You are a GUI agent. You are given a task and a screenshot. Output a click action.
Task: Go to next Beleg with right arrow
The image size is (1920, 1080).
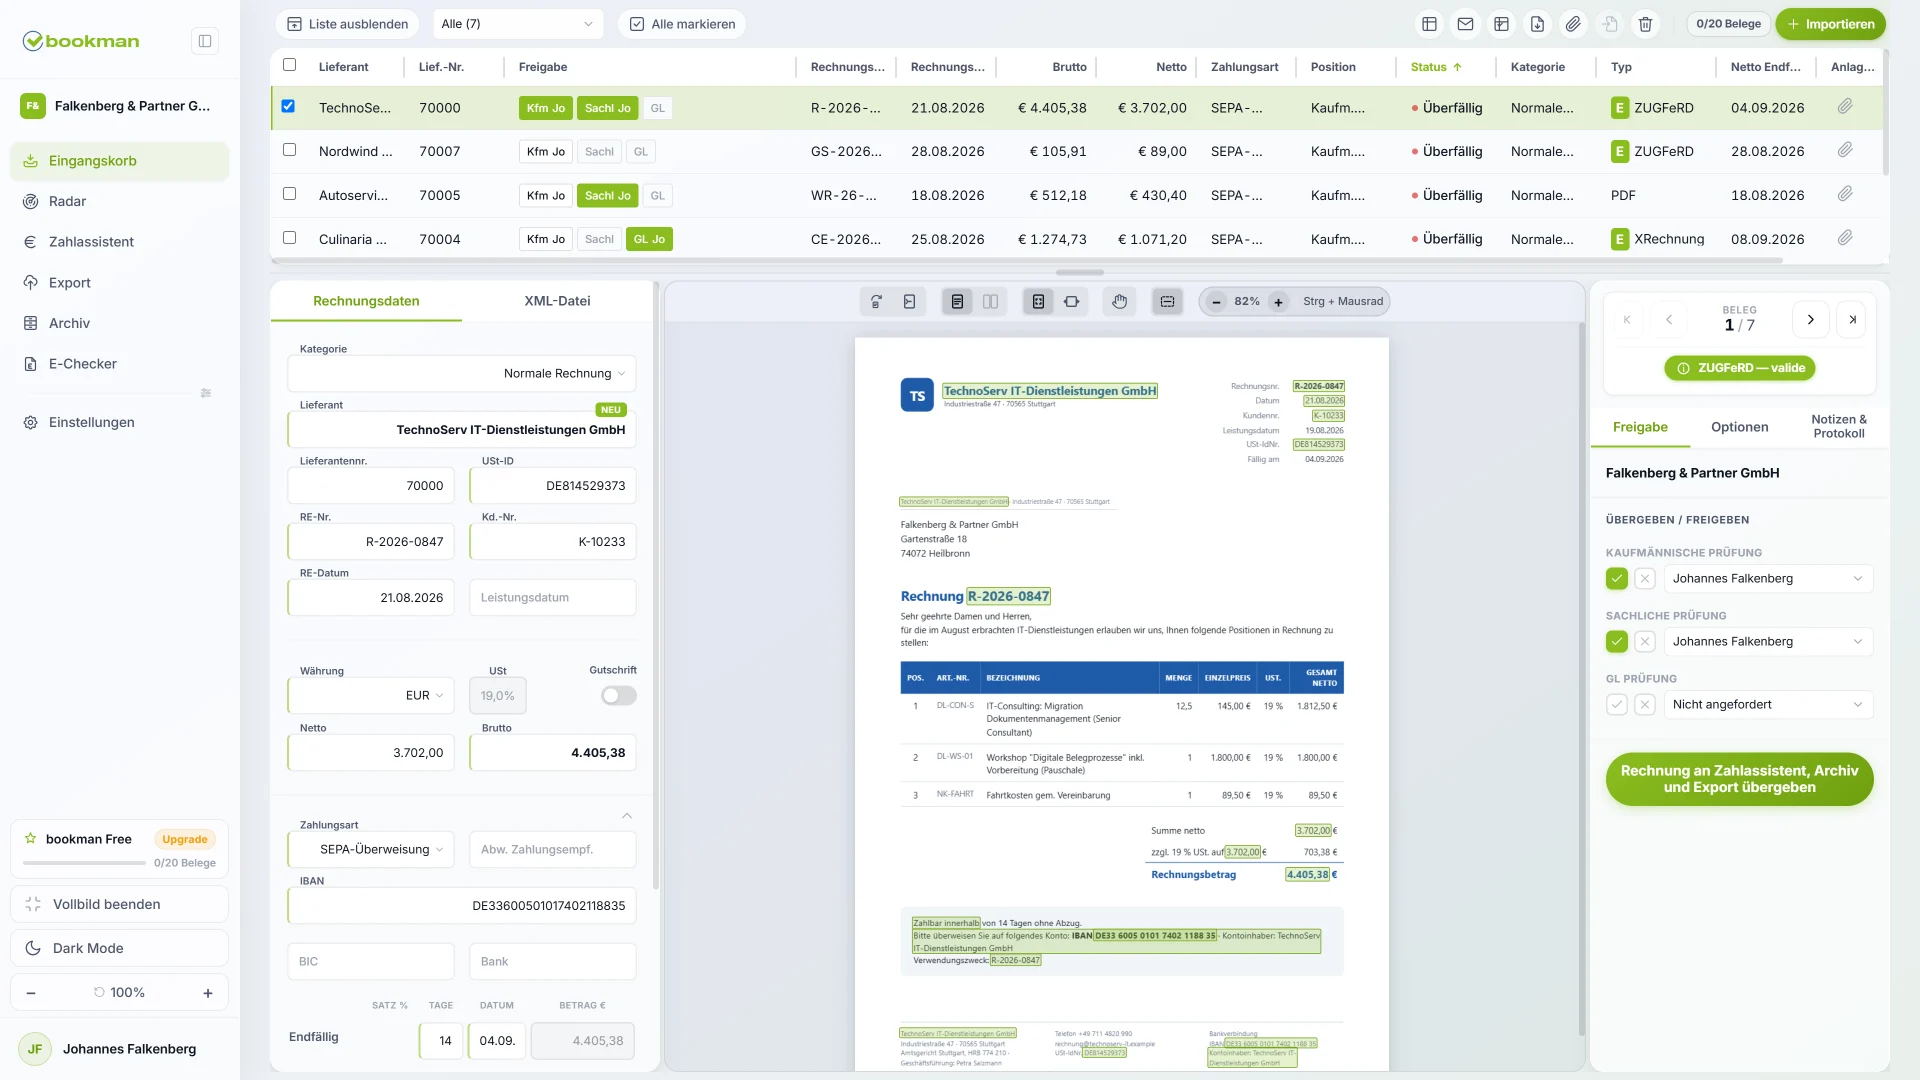tap(1810, 320)
